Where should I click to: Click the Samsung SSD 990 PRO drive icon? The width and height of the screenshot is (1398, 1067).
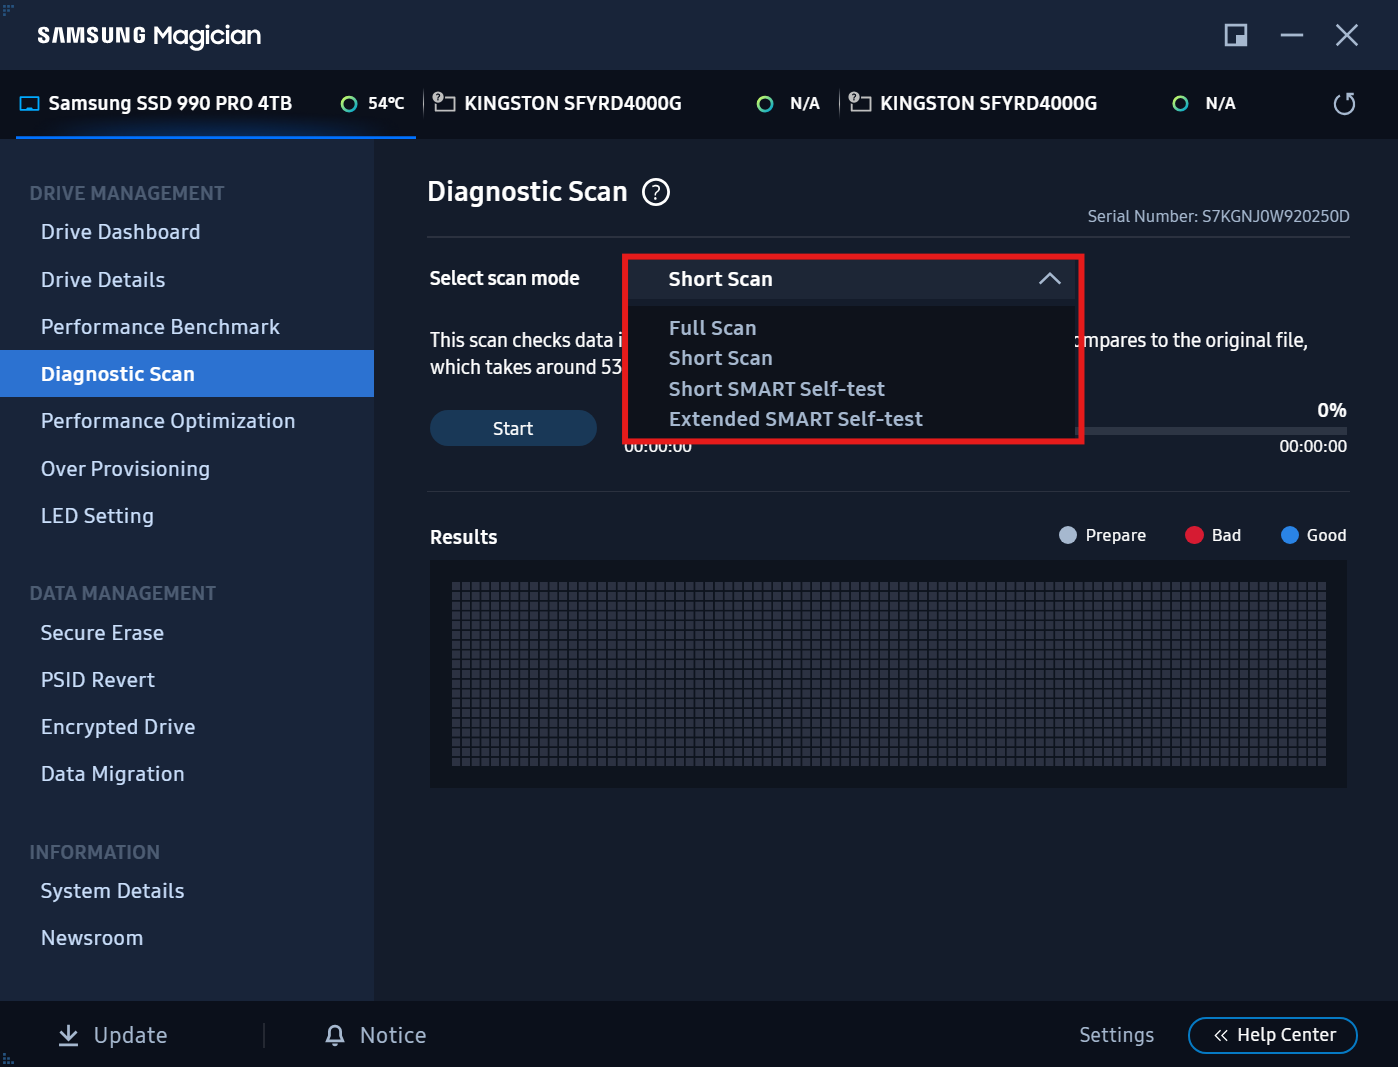pyautogui.click(x=30, y=104)
